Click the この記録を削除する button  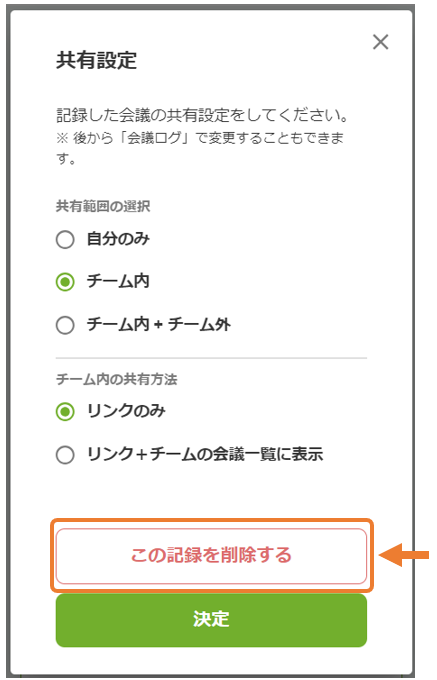[211, 556]
